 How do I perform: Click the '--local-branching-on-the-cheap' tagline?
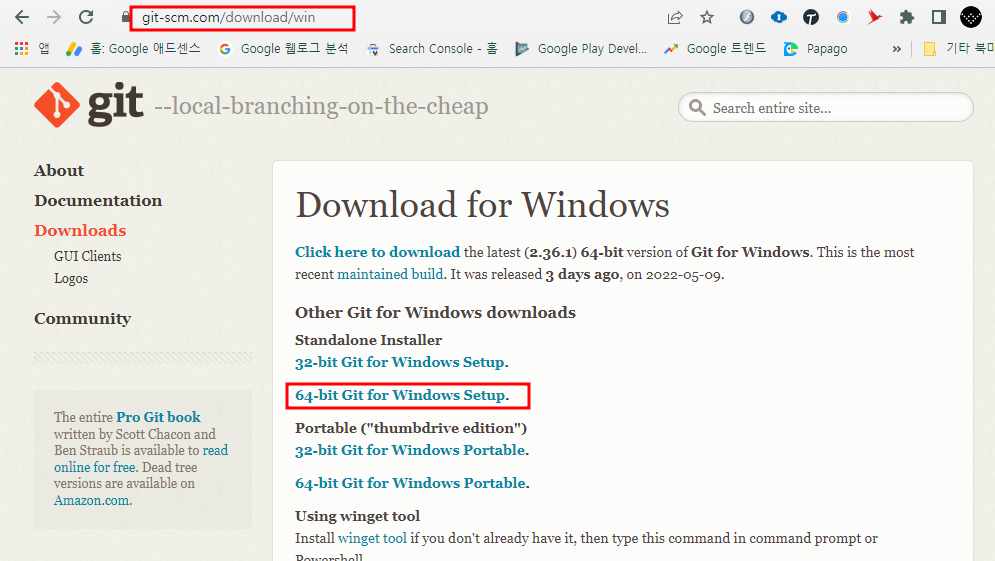322,106
